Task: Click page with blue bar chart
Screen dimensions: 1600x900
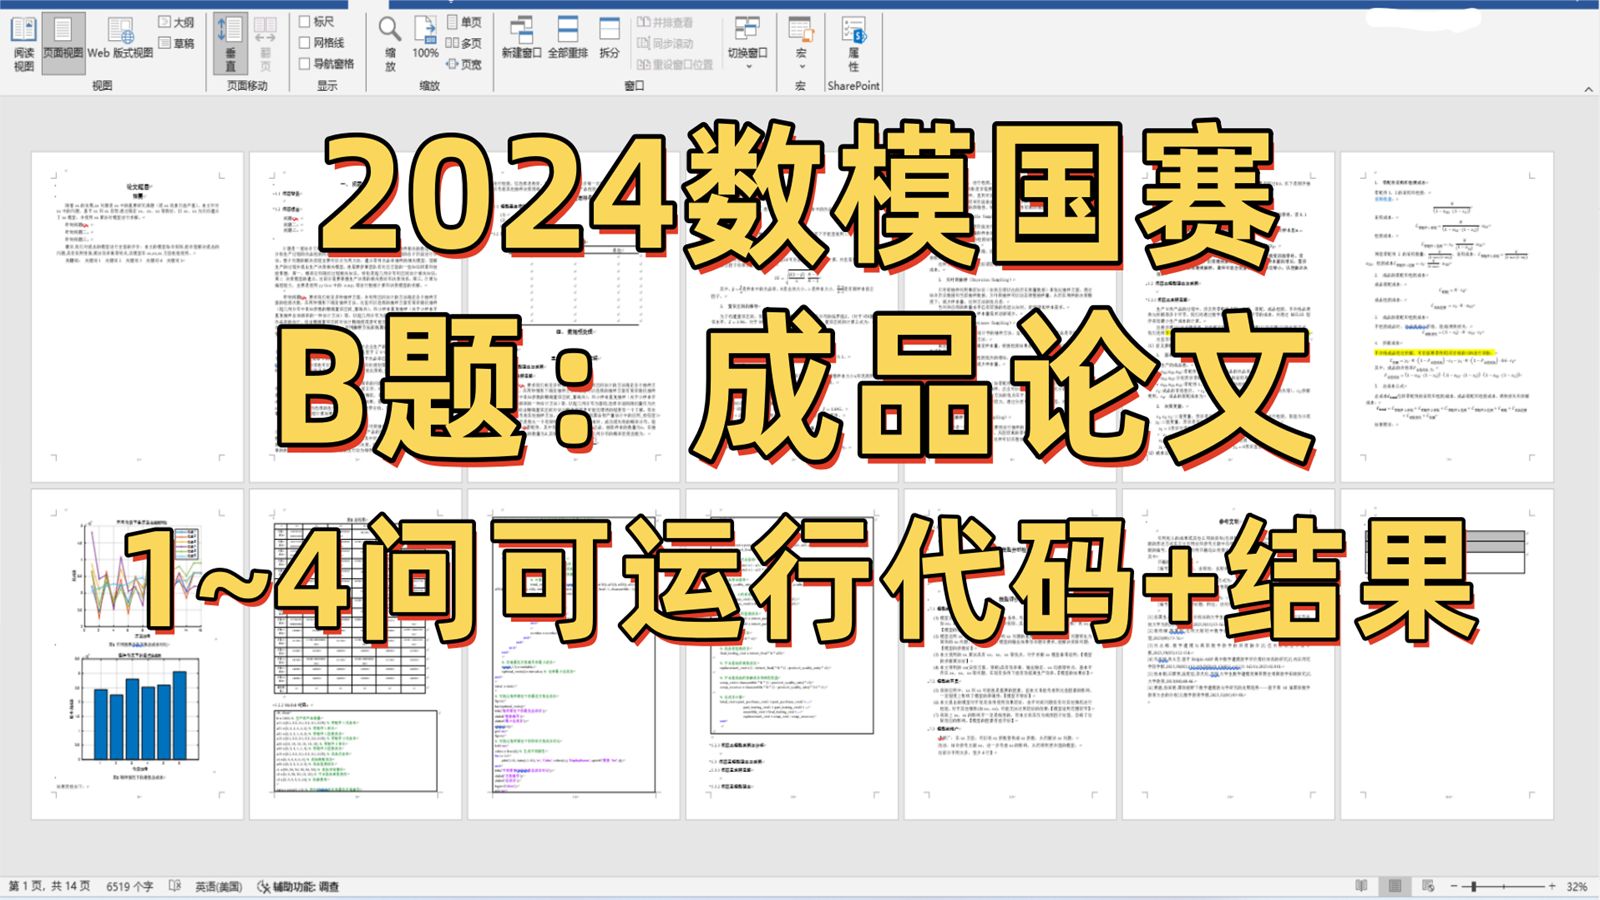Action: (x=138, y=654)
